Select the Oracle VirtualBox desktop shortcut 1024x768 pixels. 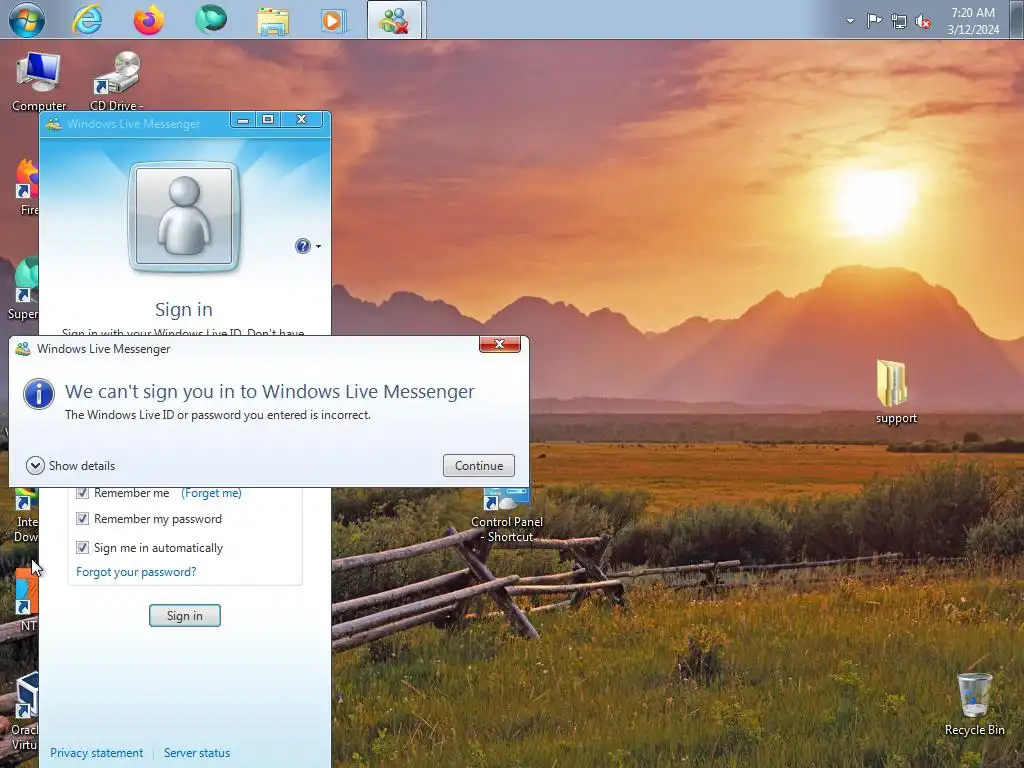25,713
